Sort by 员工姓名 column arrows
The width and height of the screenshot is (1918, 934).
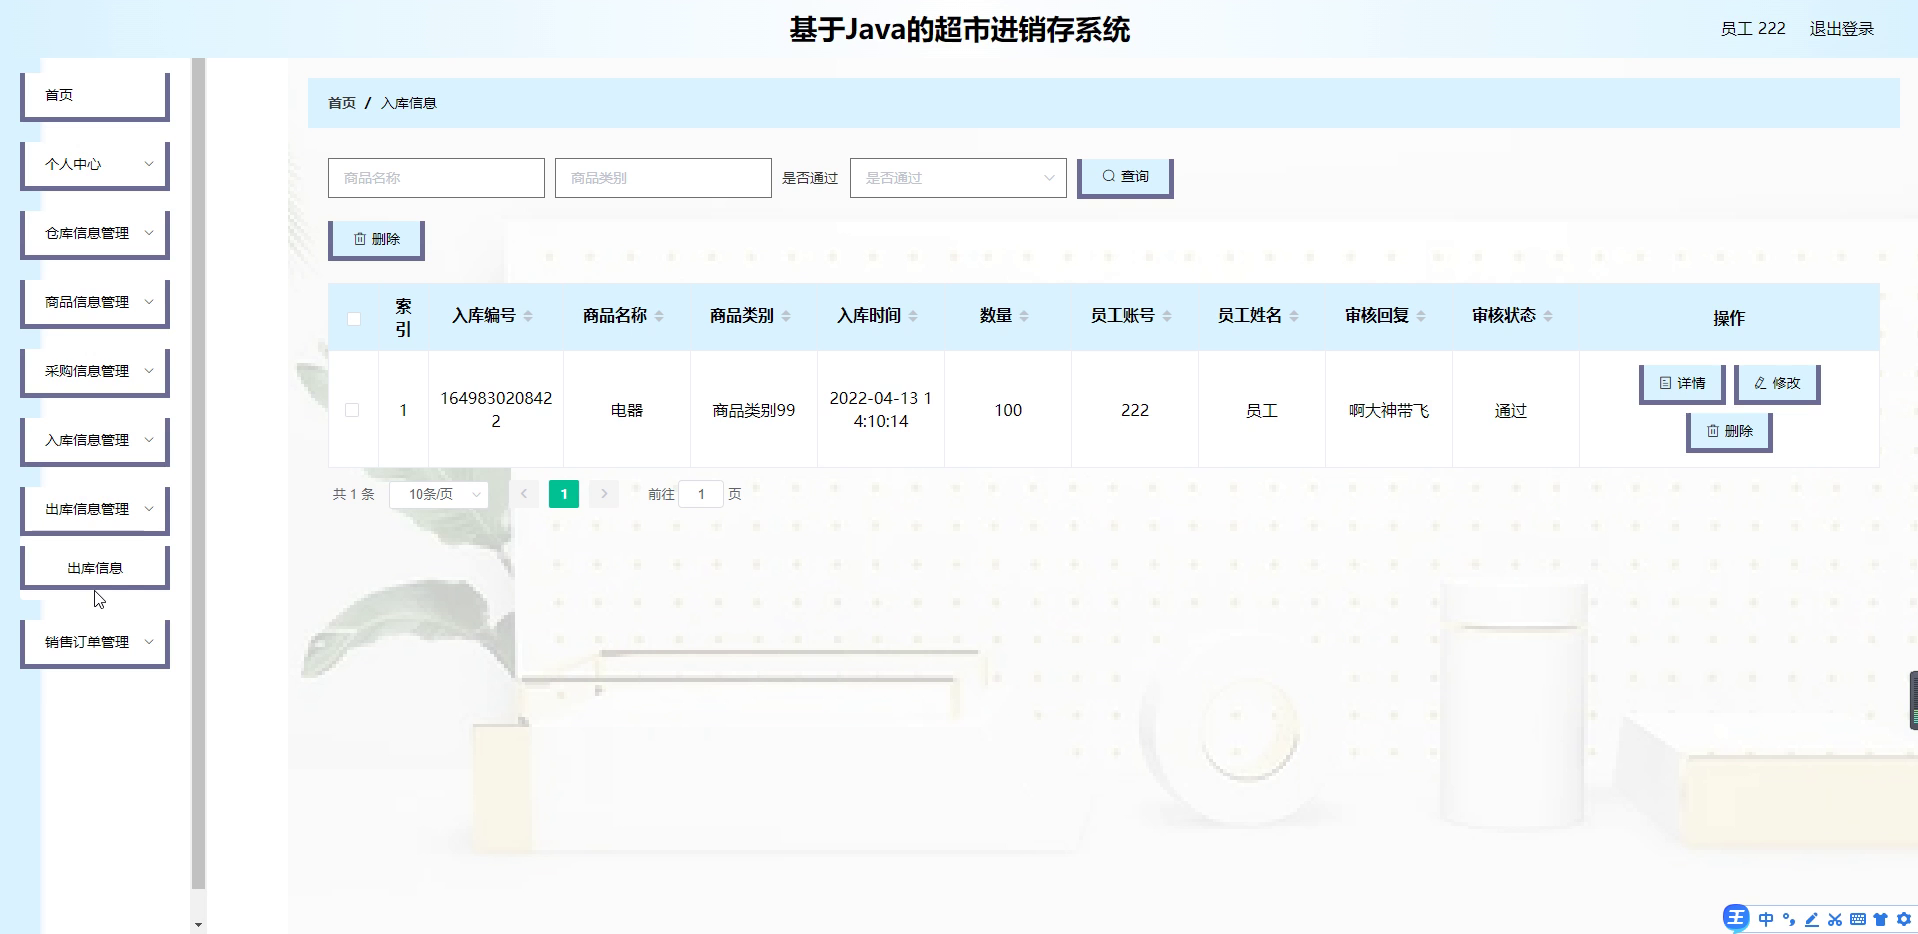tap(1294, 316)
